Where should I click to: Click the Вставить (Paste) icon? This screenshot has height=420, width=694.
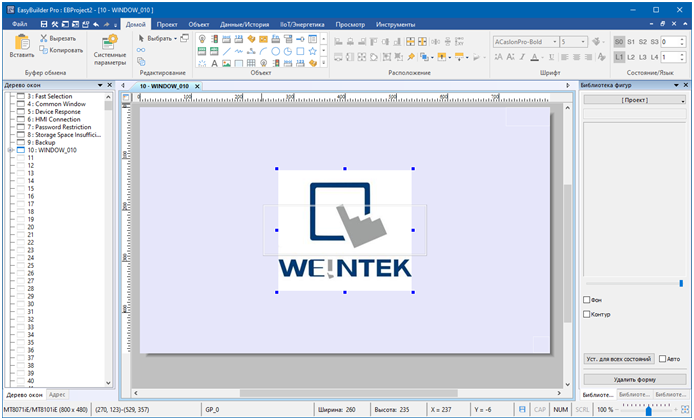pyautogui.click(x=22, y=42)
